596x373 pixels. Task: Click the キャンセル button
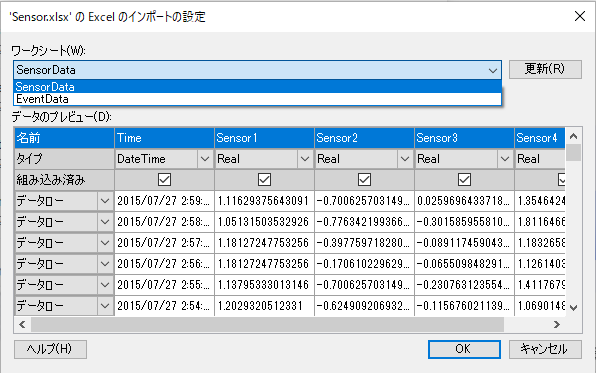[x=545, y=349]
